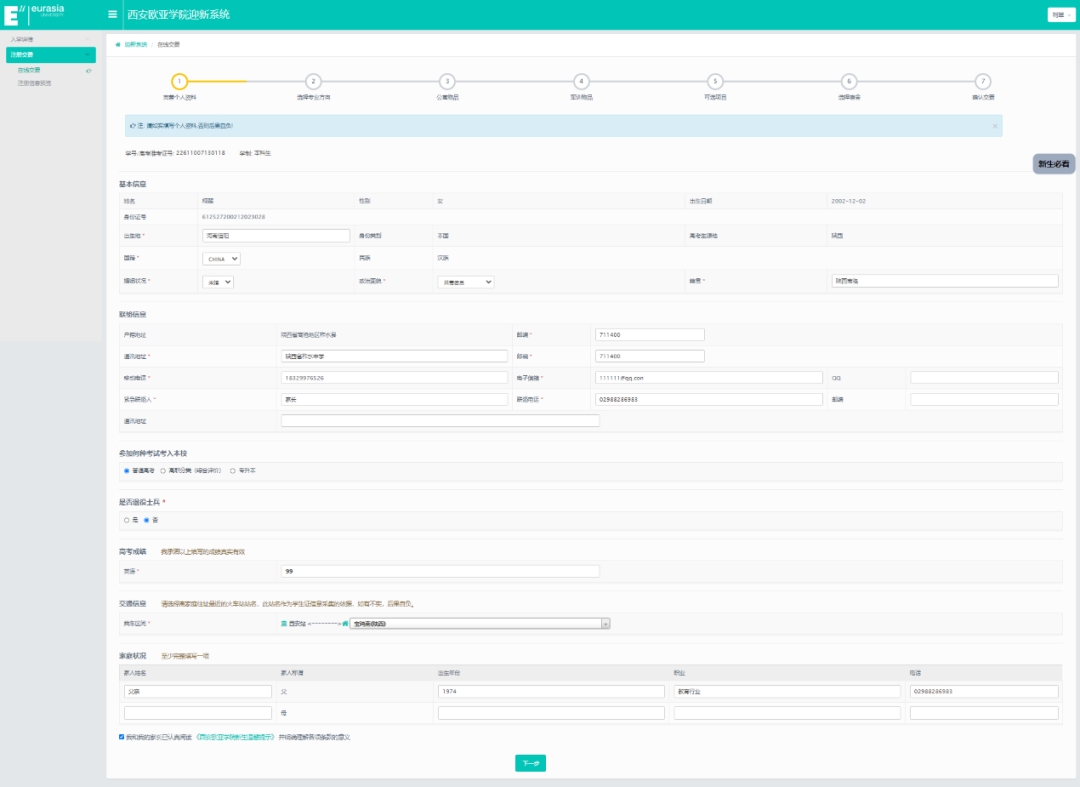Click step 4 circle in progress wizard
The height and width of the screenshot is (787, 1080).
581,82
